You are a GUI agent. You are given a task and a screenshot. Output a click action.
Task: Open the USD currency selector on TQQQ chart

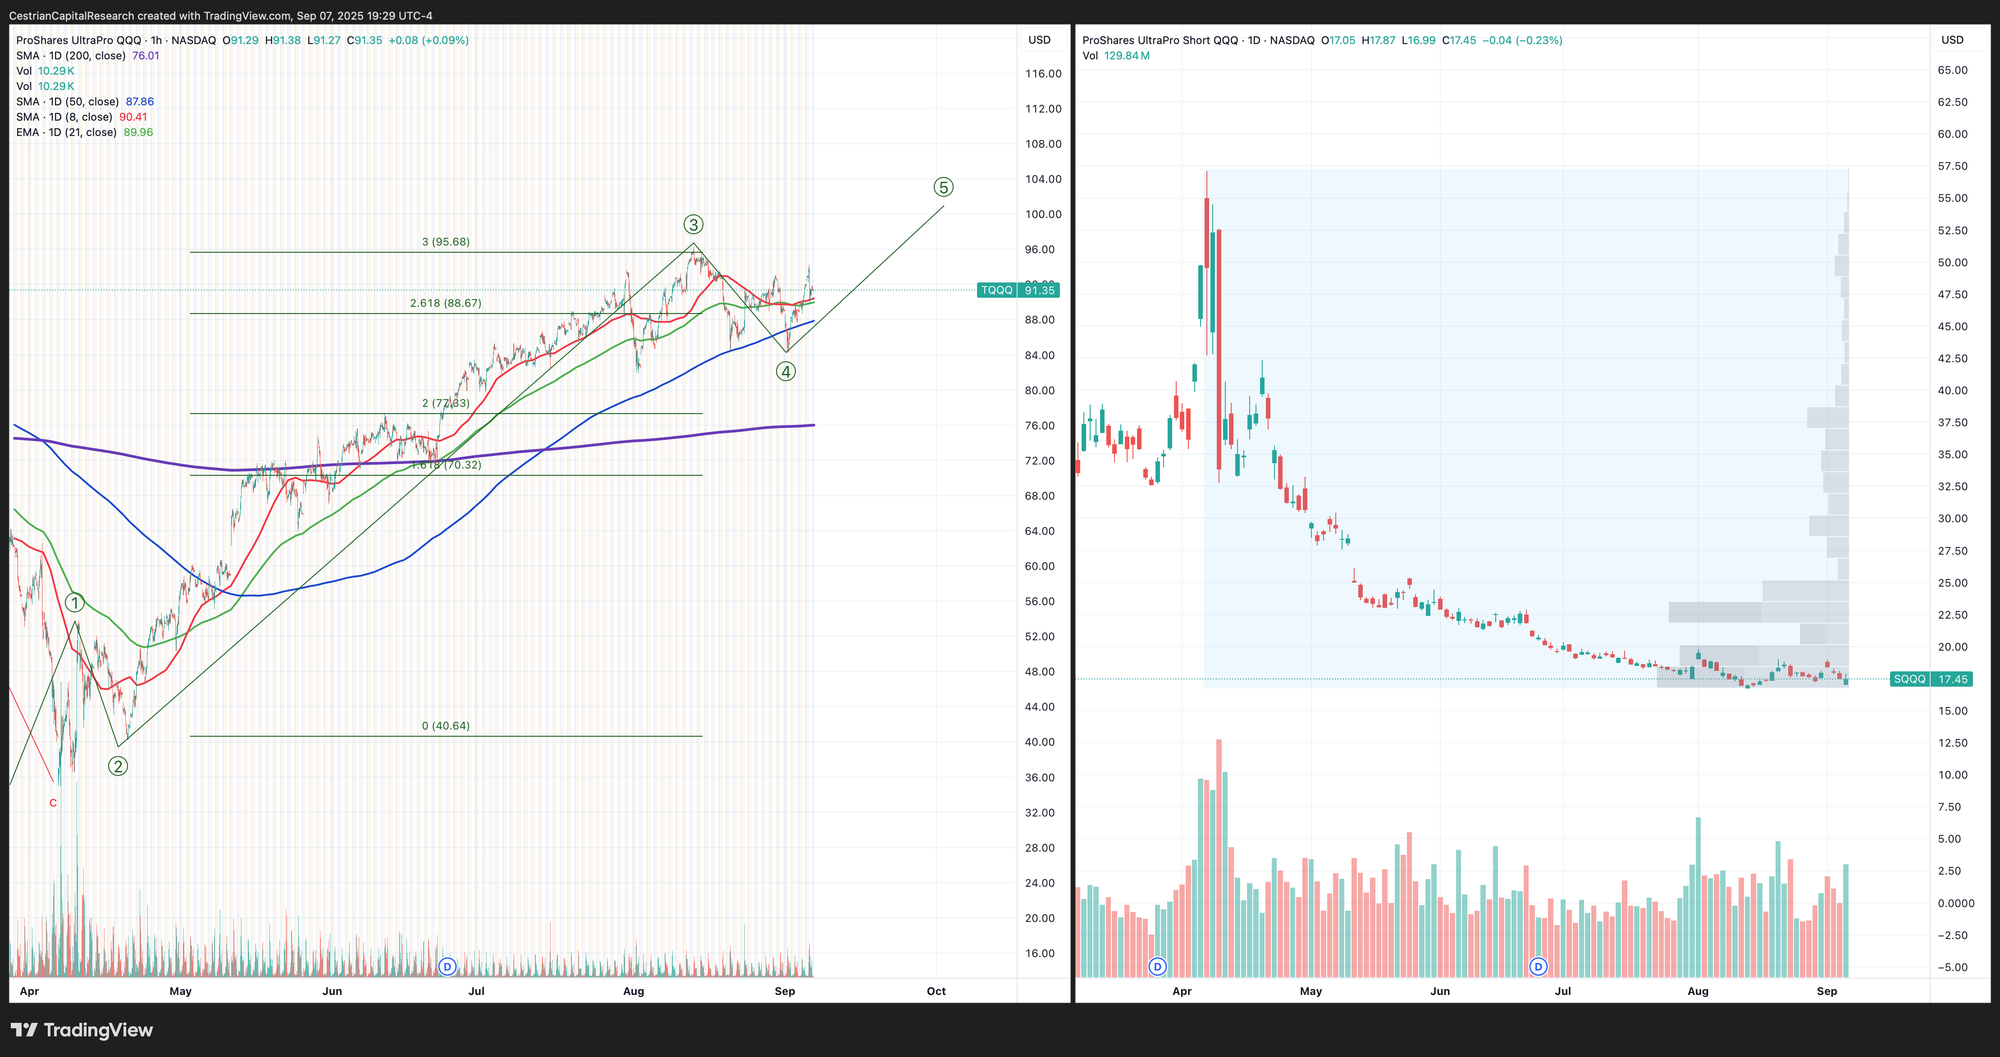(x=1039, y=40)
